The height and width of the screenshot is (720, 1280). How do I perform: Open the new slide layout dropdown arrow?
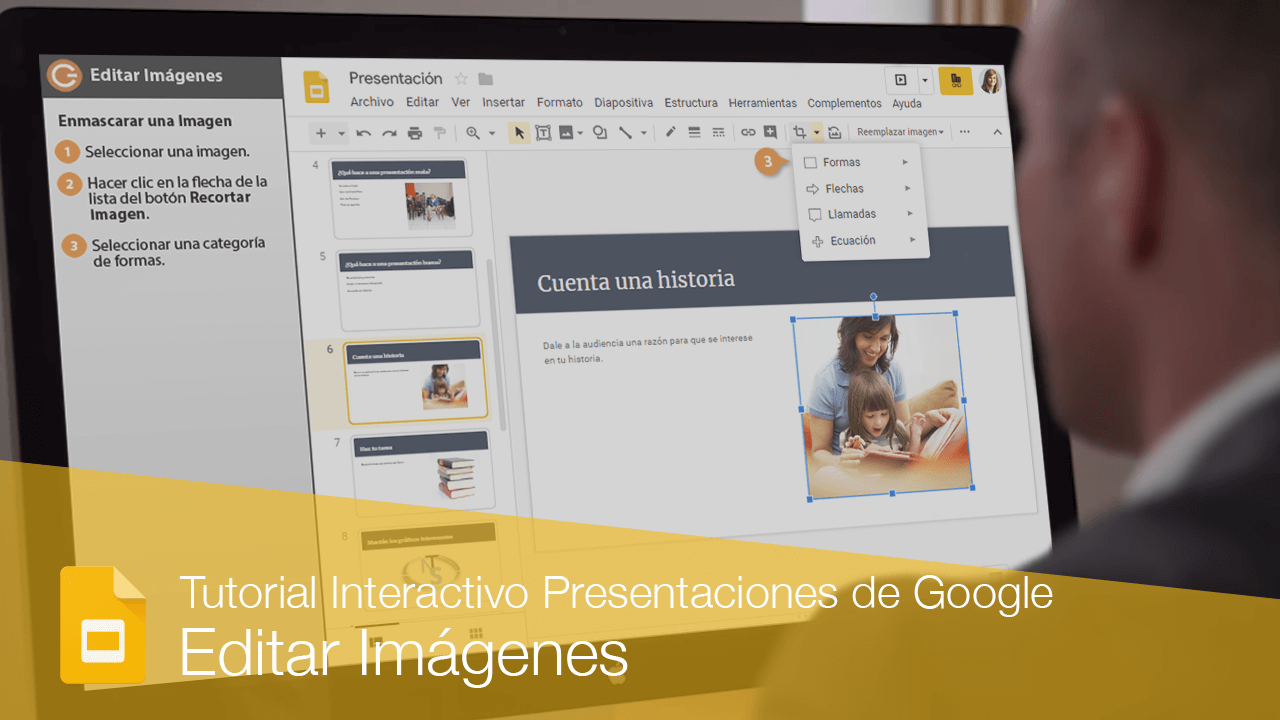pyautogui.click(x=342, y=133)
